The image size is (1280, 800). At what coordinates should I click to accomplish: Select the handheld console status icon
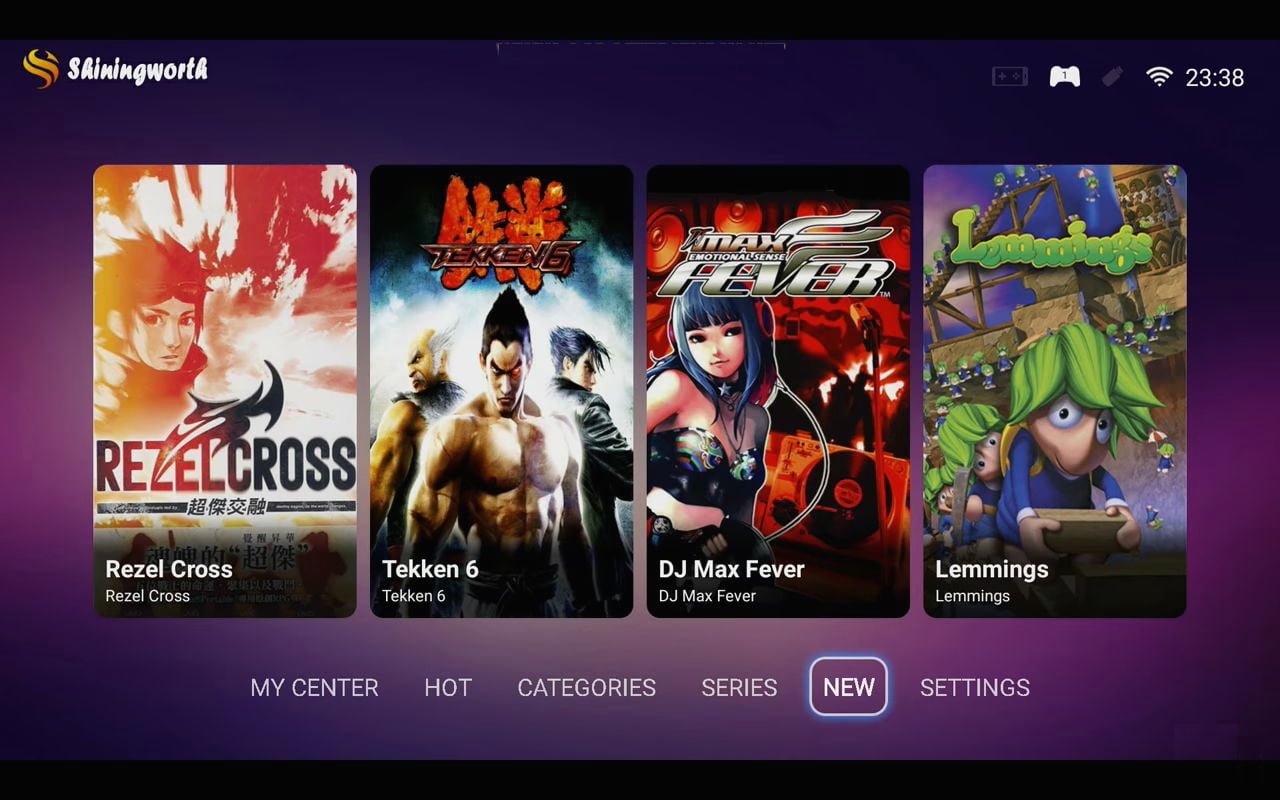[1010, 77]
